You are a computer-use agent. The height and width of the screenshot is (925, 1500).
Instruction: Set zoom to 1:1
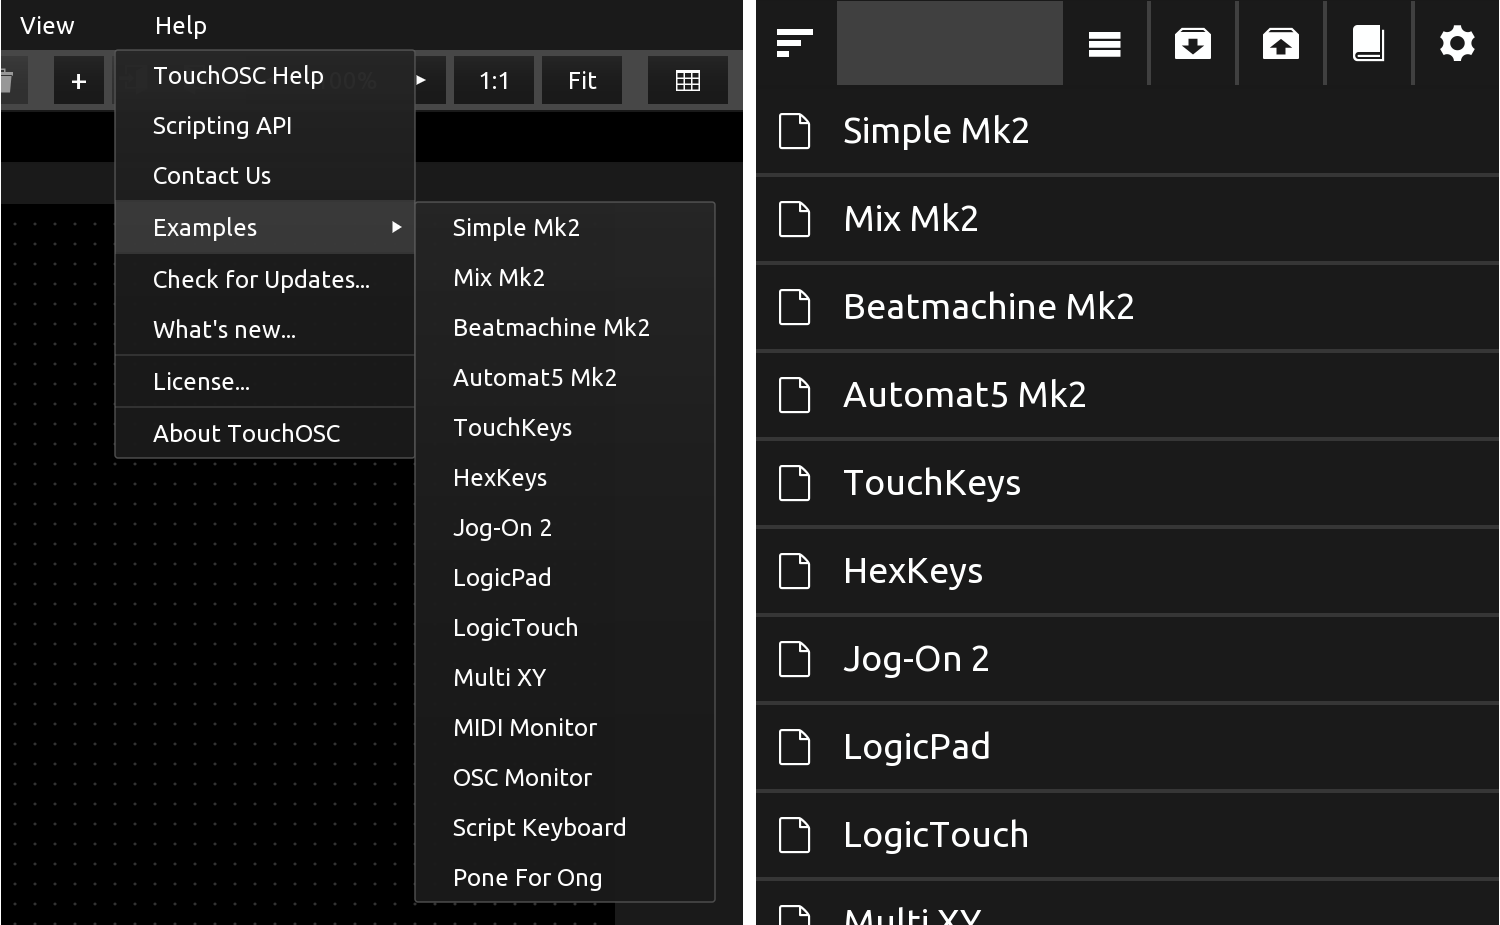pos(494,81)
